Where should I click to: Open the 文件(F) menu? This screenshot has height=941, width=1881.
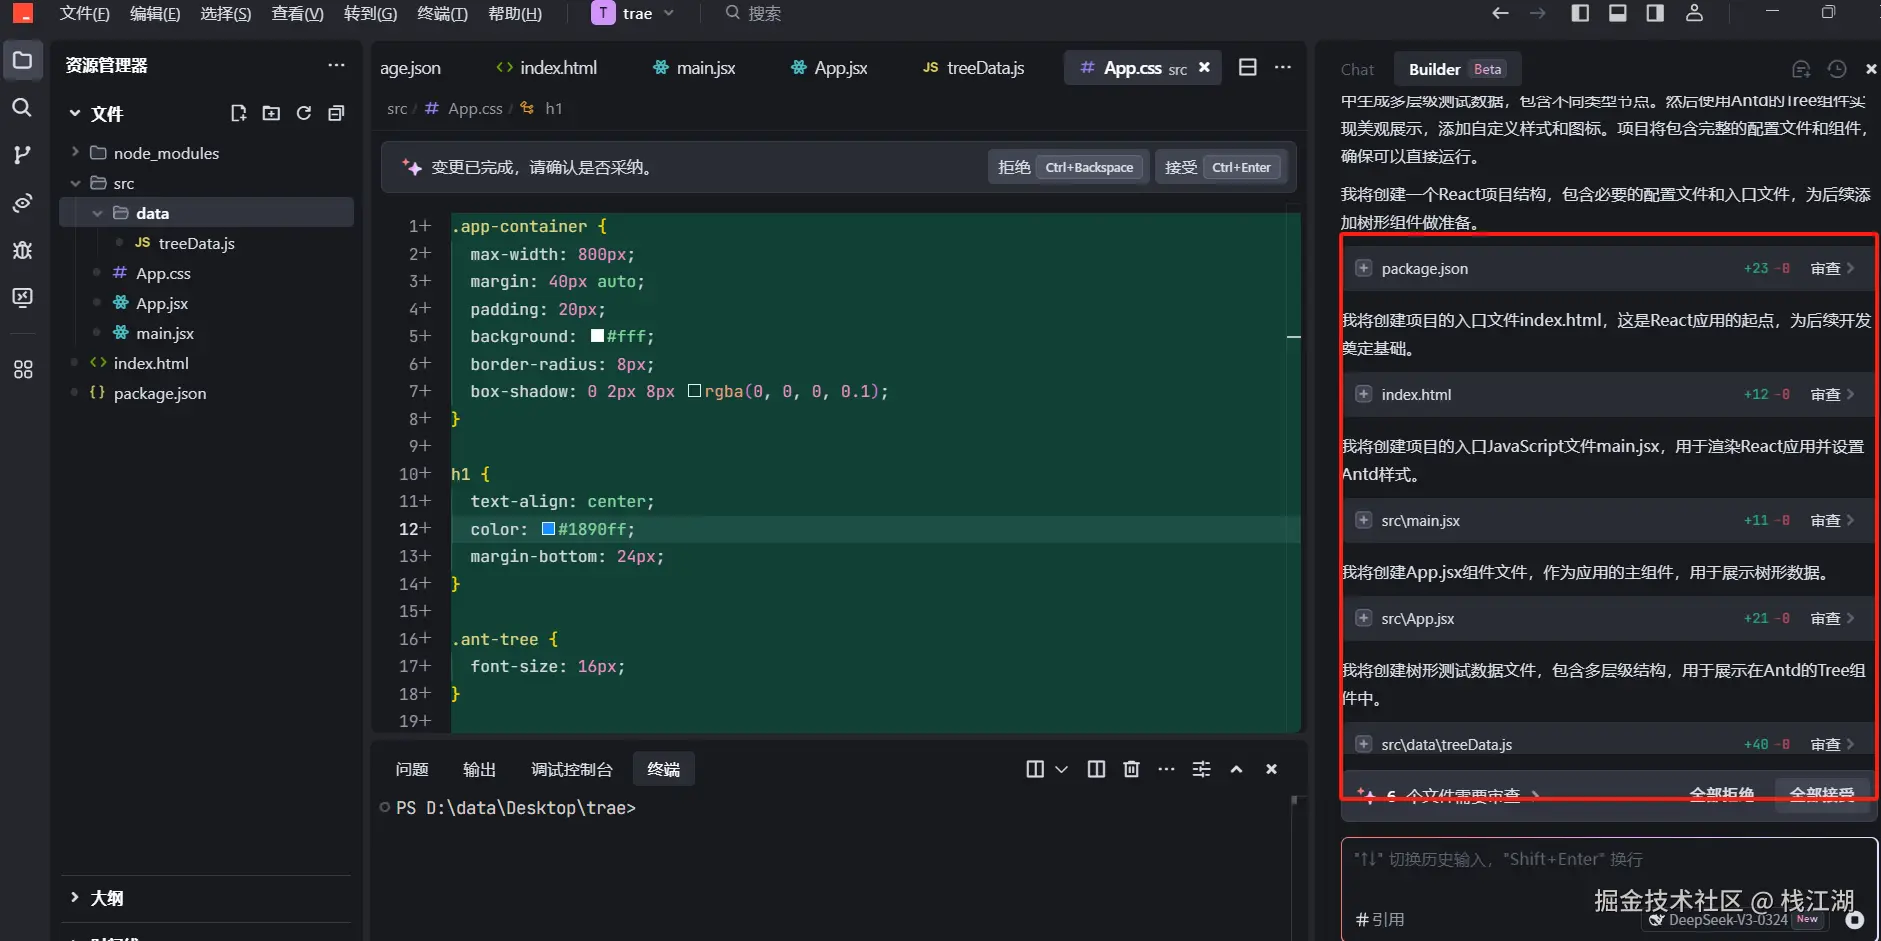click(84, 13)
